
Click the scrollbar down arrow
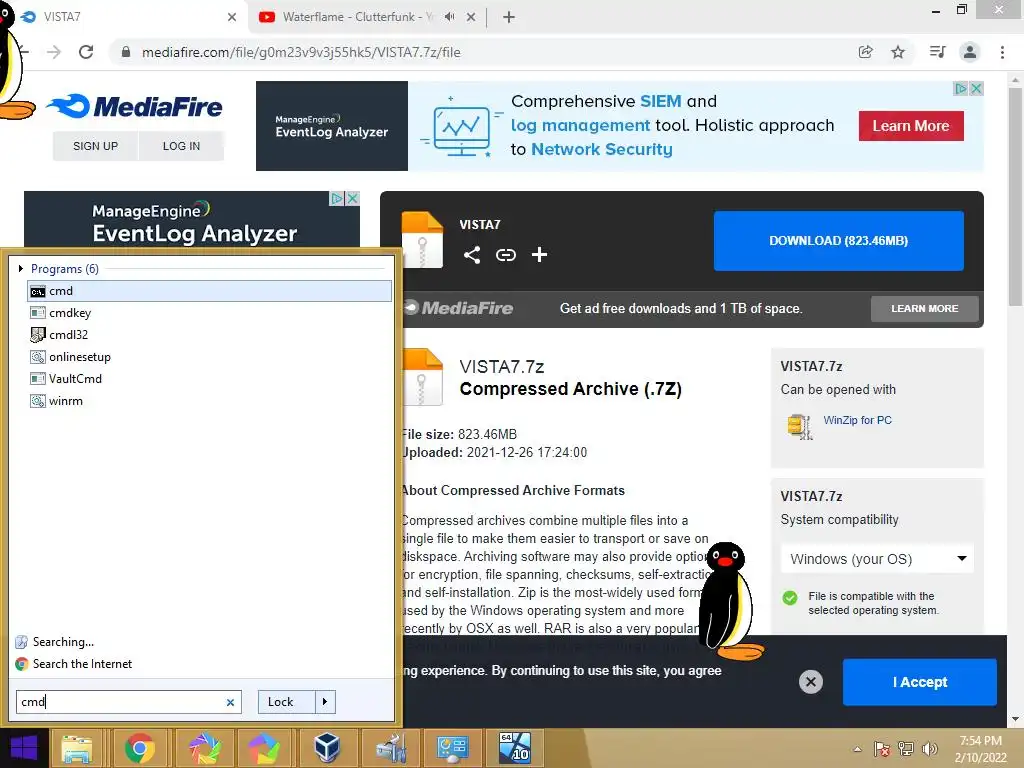[1016, 719]
